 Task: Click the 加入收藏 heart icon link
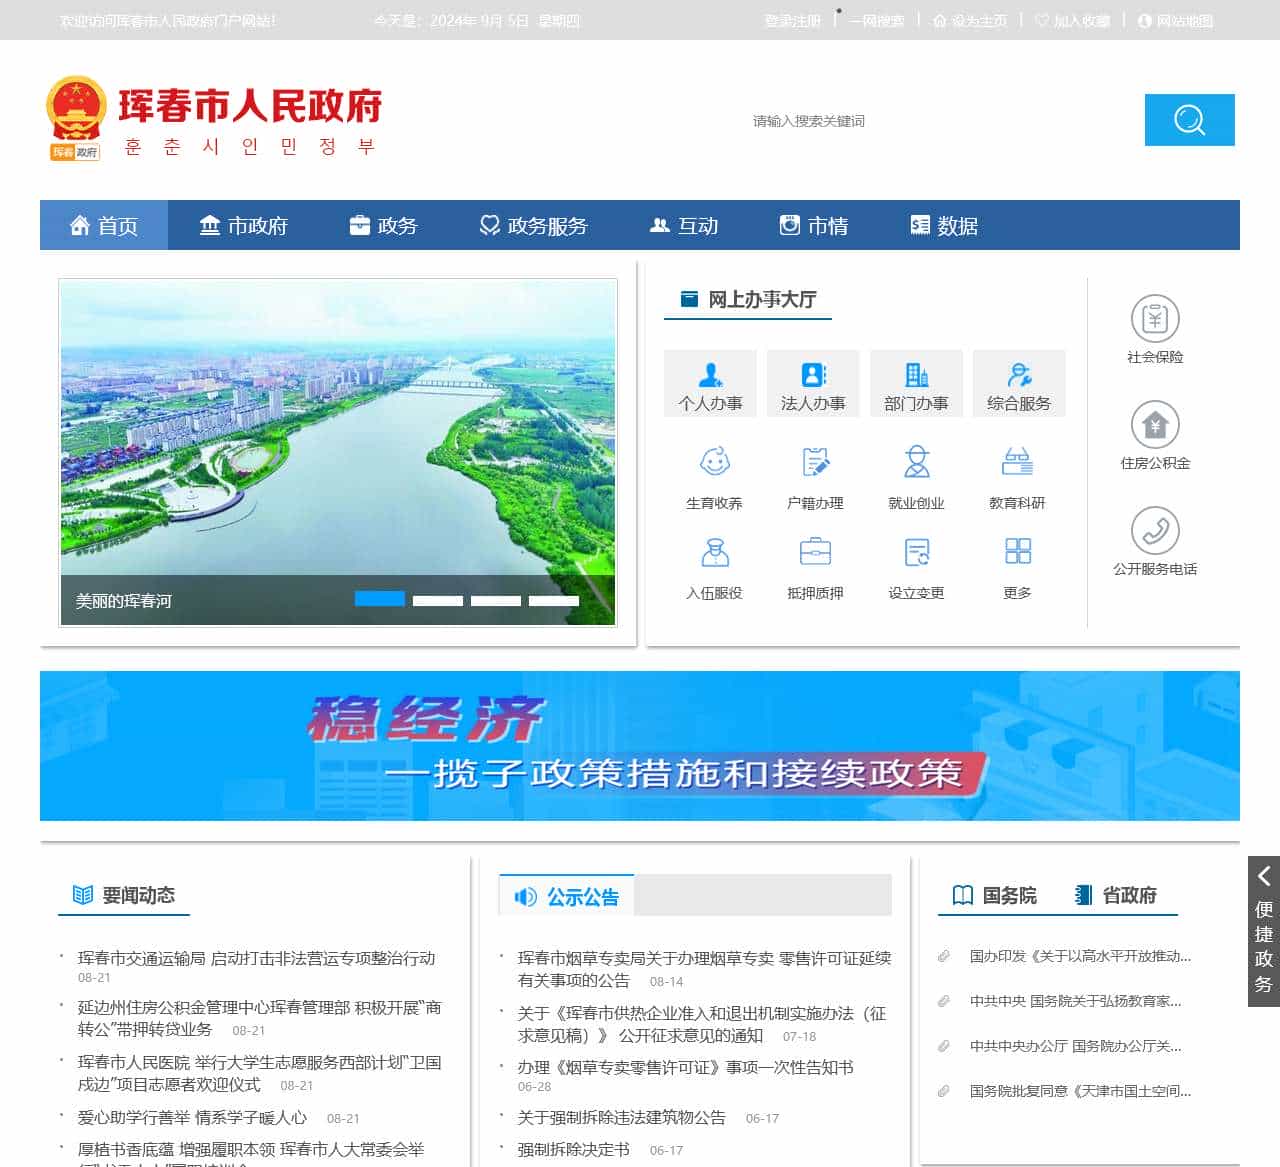(1072, 20)
